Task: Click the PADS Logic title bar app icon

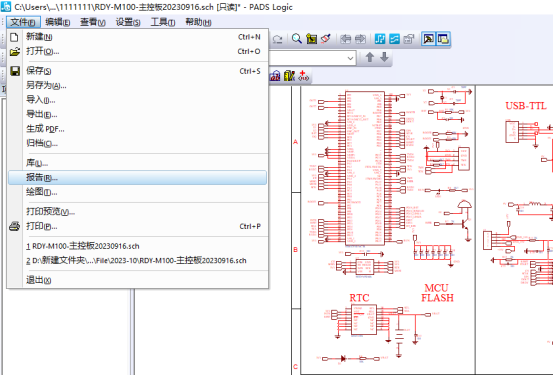Action: 6,7
